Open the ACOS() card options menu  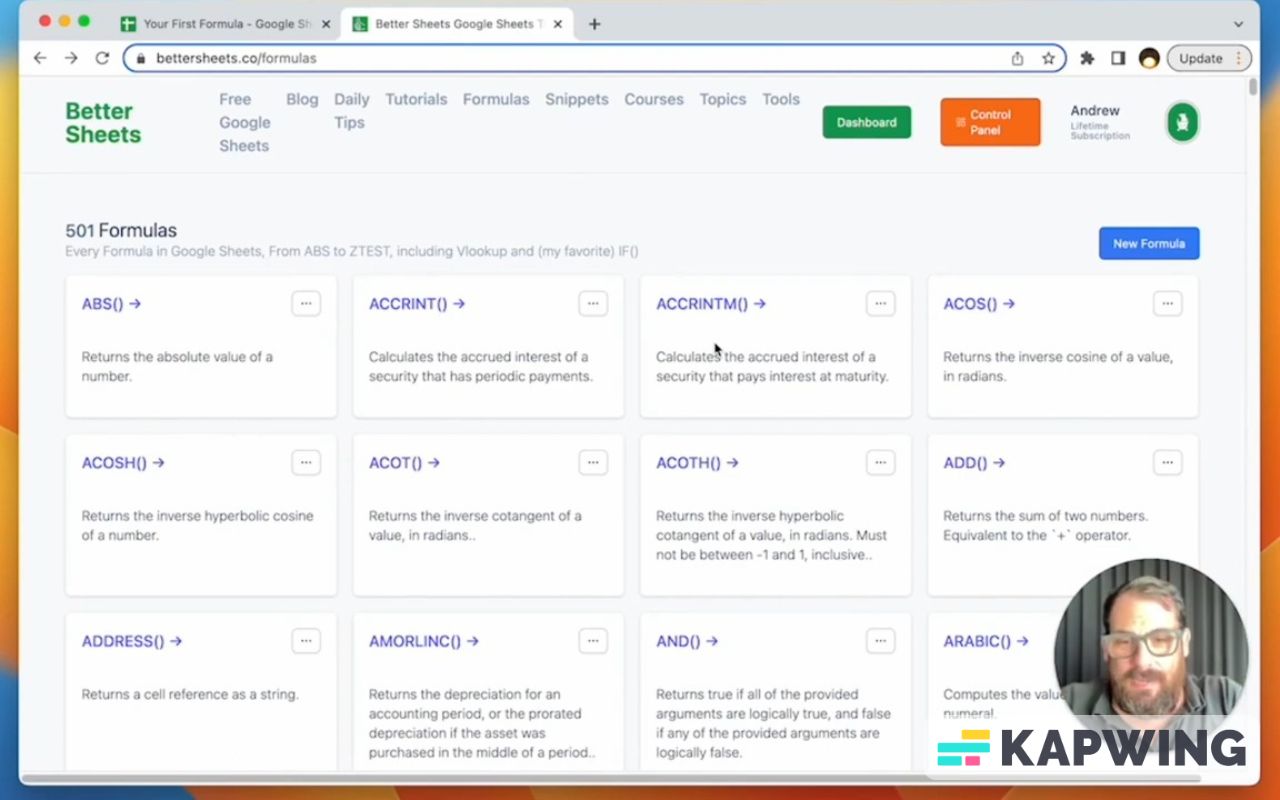1167,303
